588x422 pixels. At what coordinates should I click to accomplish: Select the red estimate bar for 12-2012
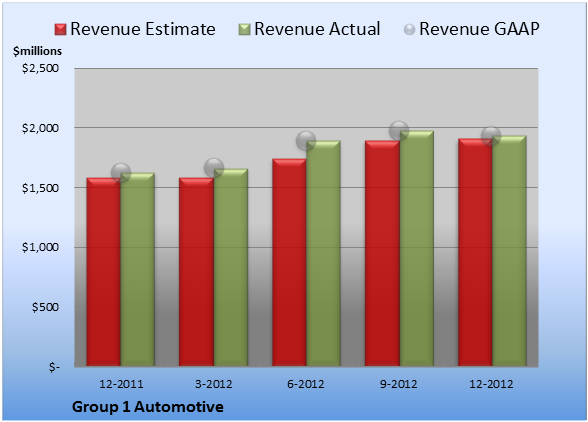click(x=475, y=252)
